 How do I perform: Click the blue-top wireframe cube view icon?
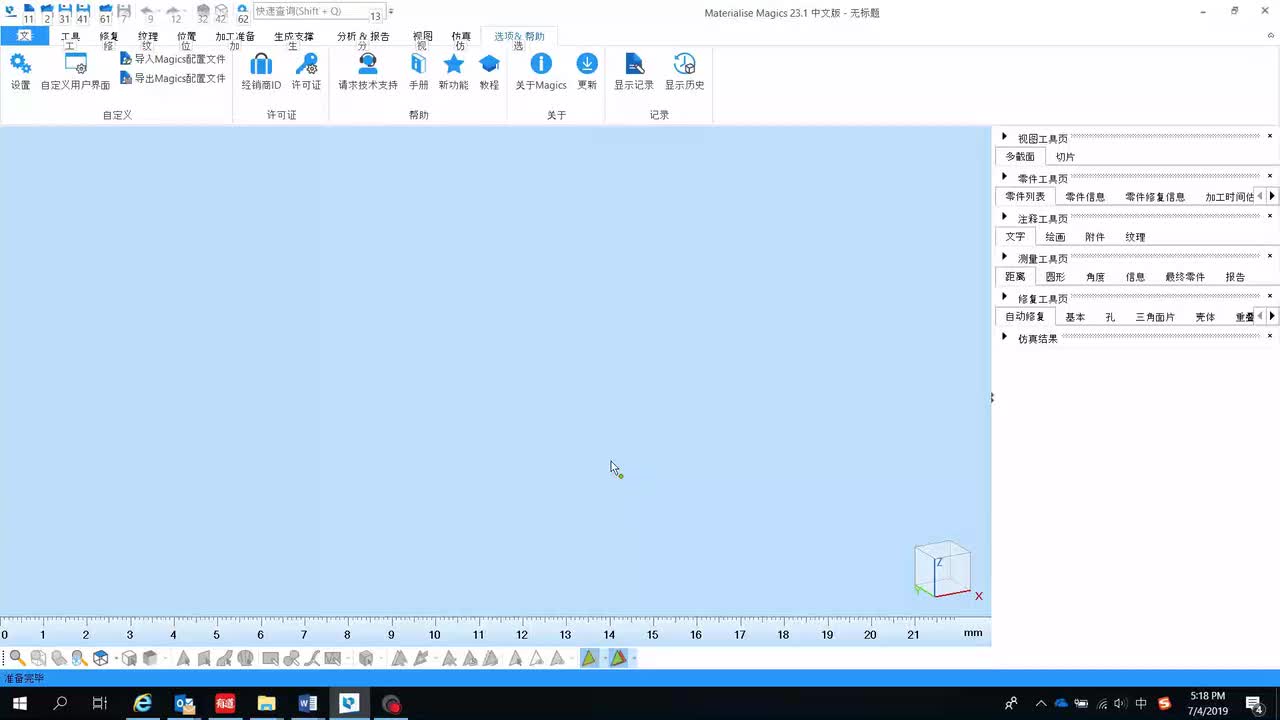pos(101,658)
